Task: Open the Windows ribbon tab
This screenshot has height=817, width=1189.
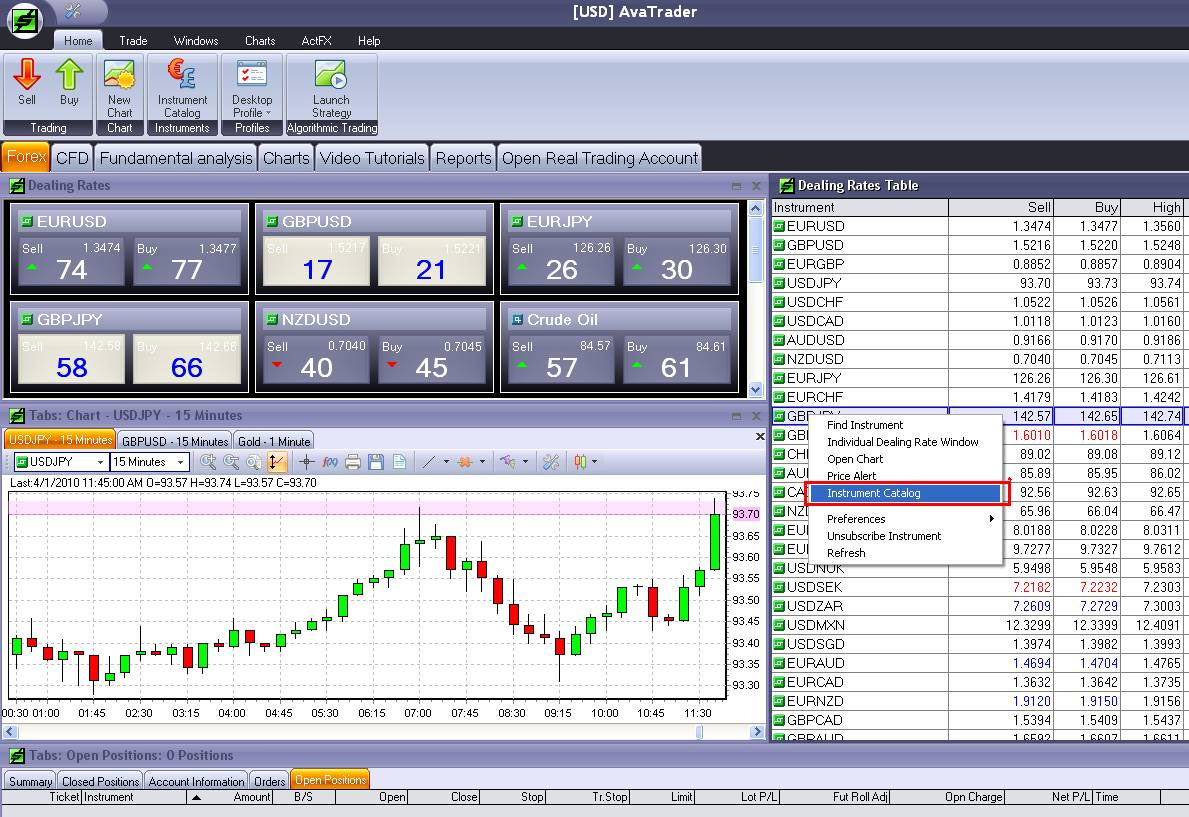Action: 196,40
